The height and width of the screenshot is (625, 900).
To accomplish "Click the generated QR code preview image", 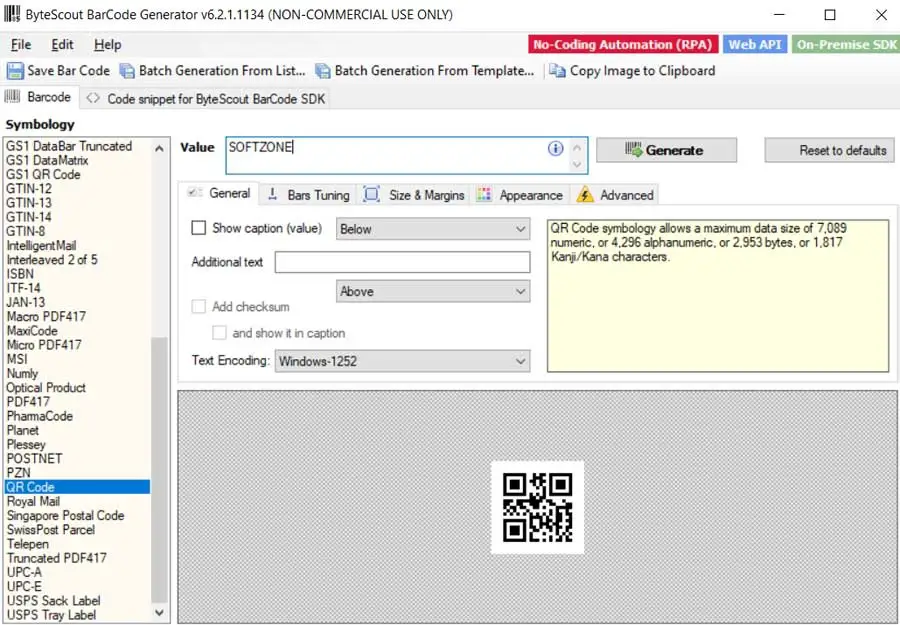I will [x=537, y=507].
